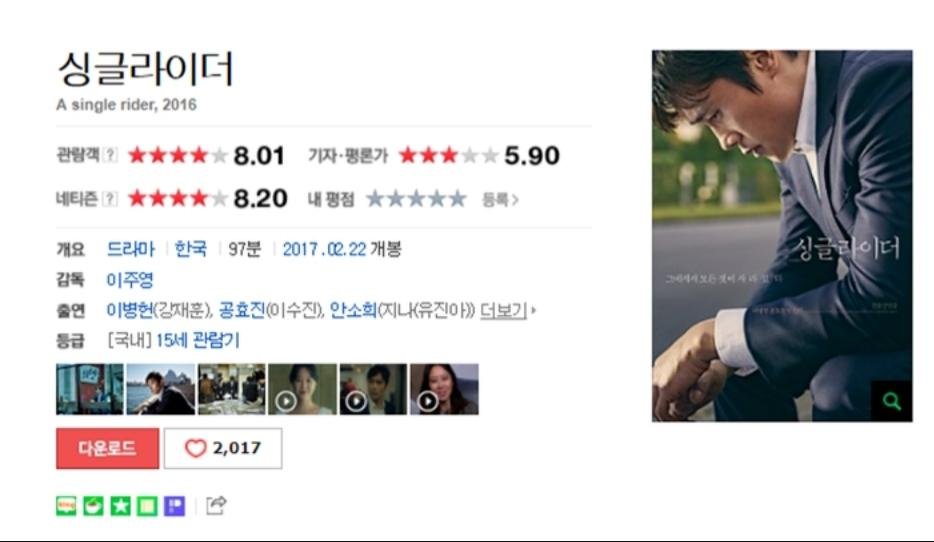Share via the green cafe cup icon
The image size is (934, 542).
[x=94, y=506]
